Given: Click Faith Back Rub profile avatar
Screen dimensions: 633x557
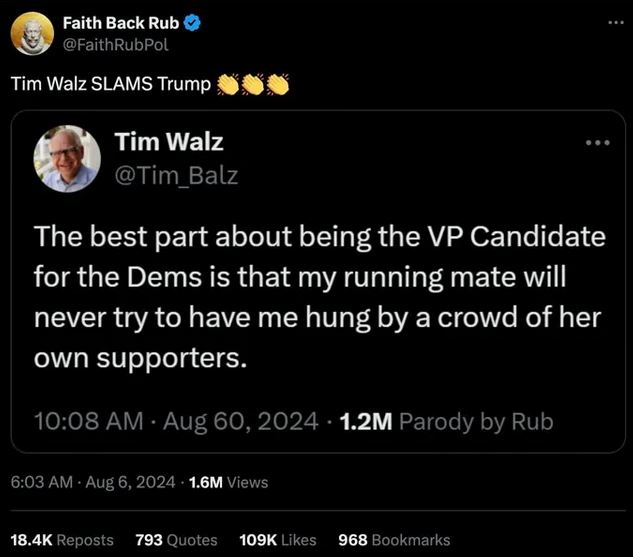Looking at the screenshot, I should point(32,35).
